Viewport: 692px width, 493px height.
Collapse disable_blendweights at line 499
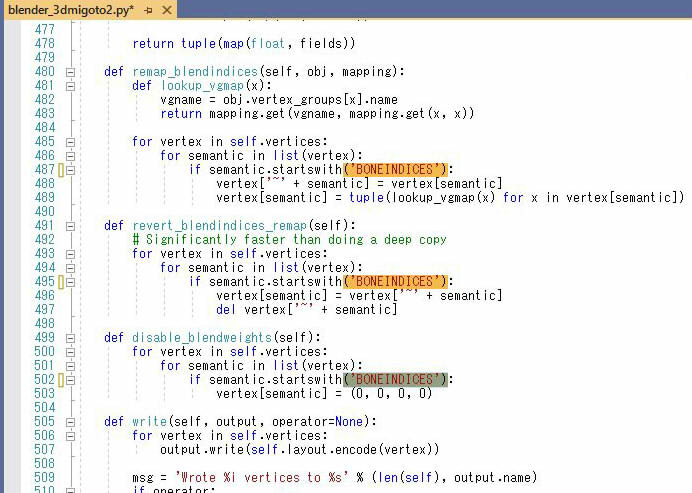point(70,338)
